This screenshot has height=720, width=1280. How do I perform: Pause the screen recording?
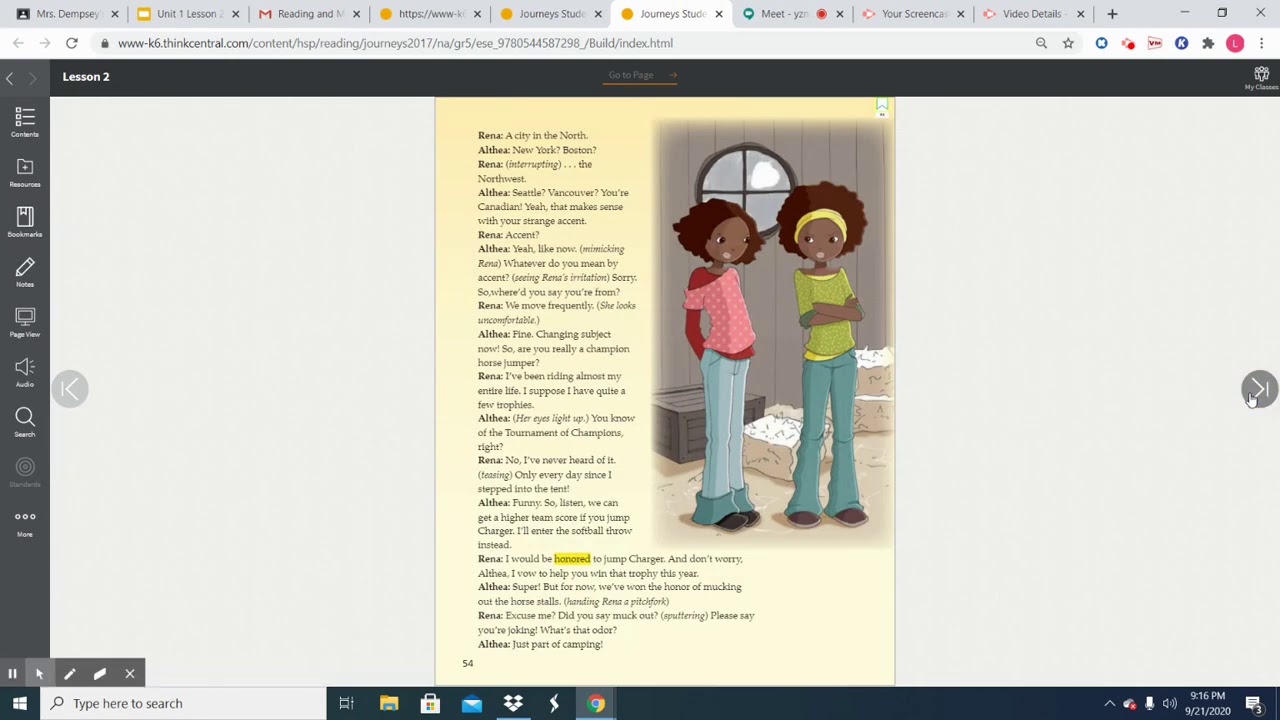(12, 674)
